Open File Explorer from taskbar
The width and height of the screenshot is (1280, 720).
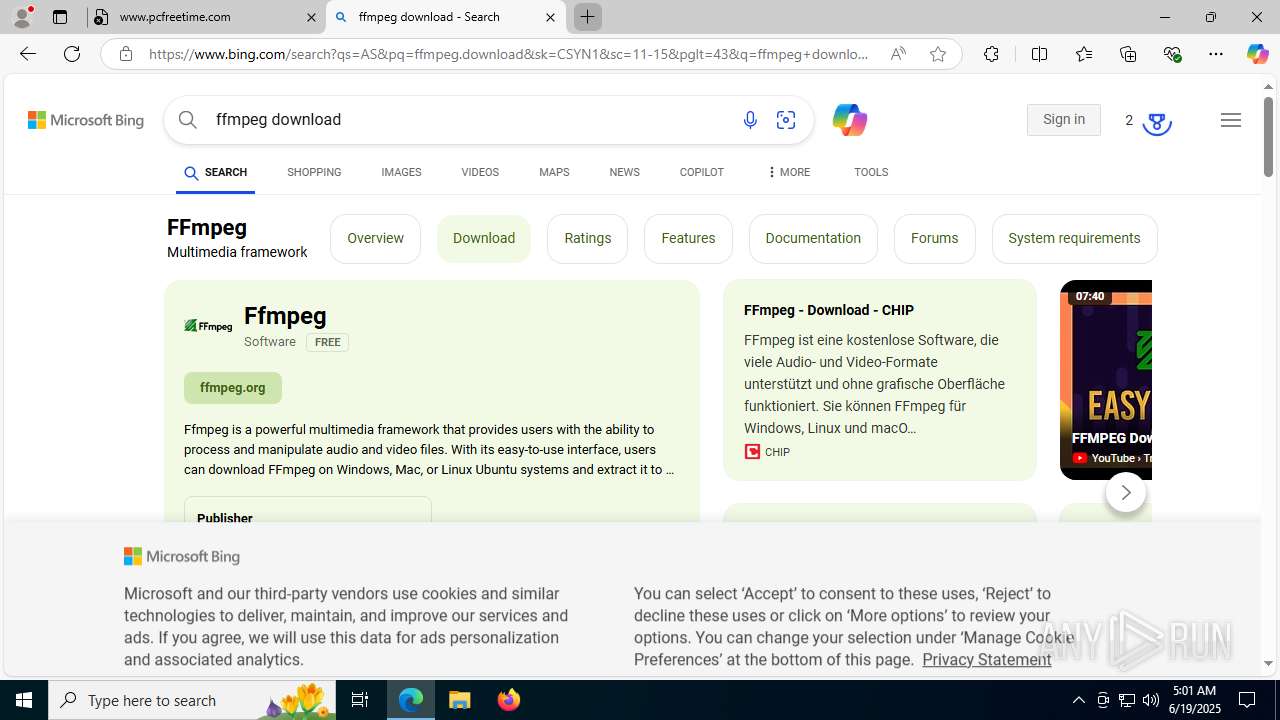460,700
